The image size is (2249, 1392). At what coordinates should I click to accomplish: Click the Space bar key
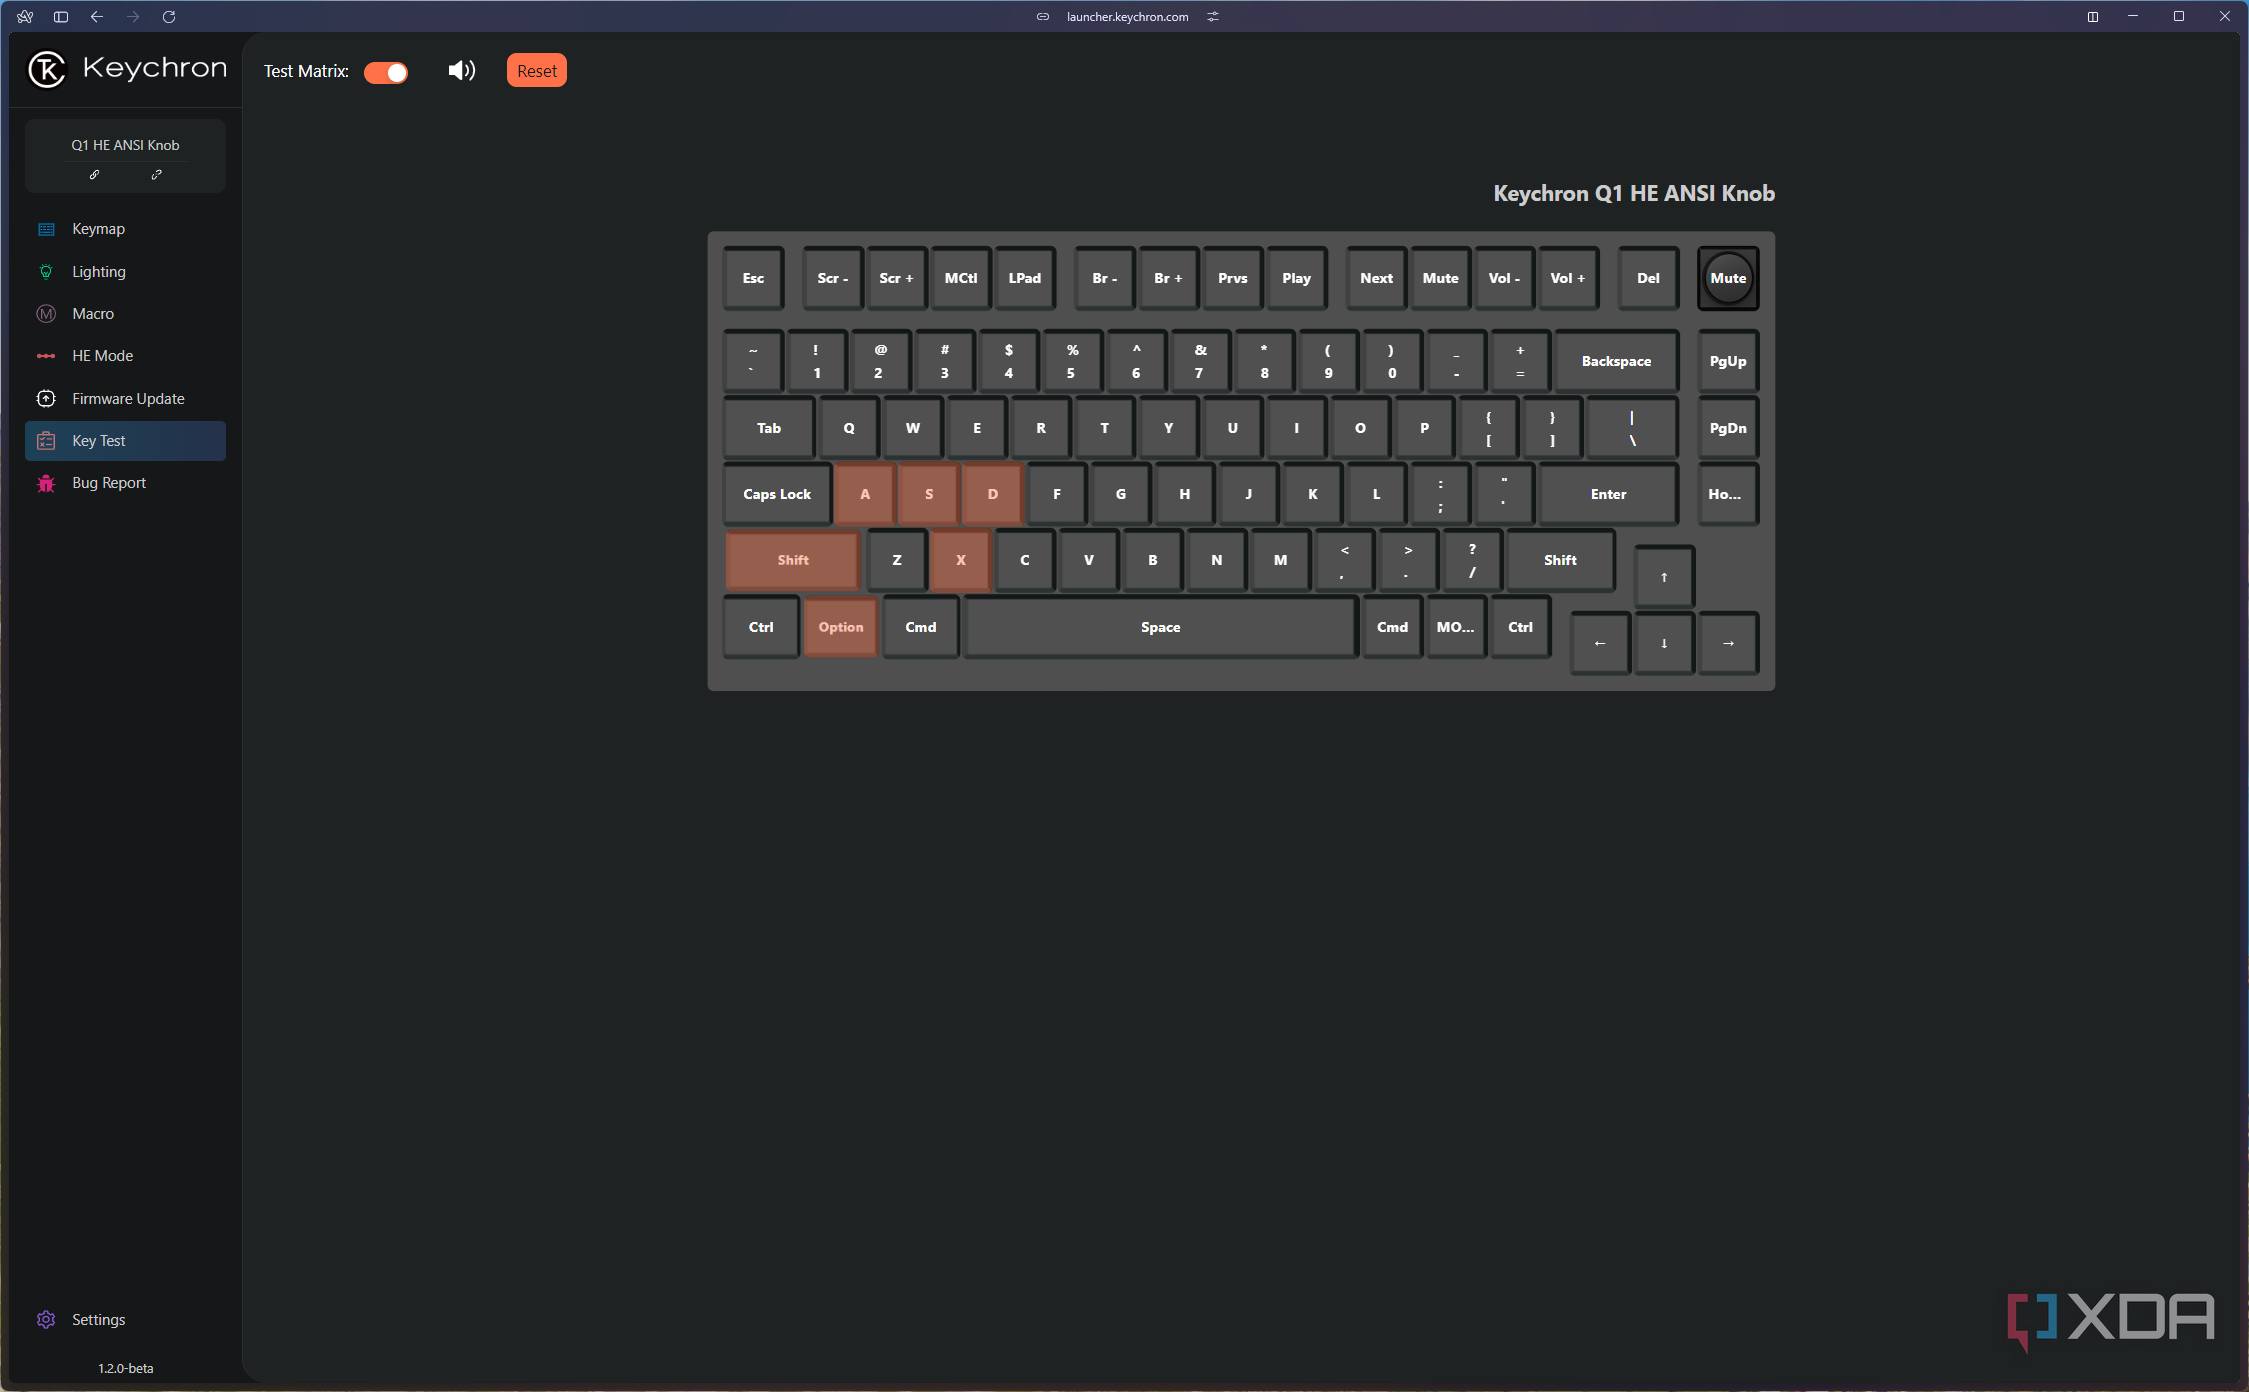pyautogui.click(x=1160, y=627)
